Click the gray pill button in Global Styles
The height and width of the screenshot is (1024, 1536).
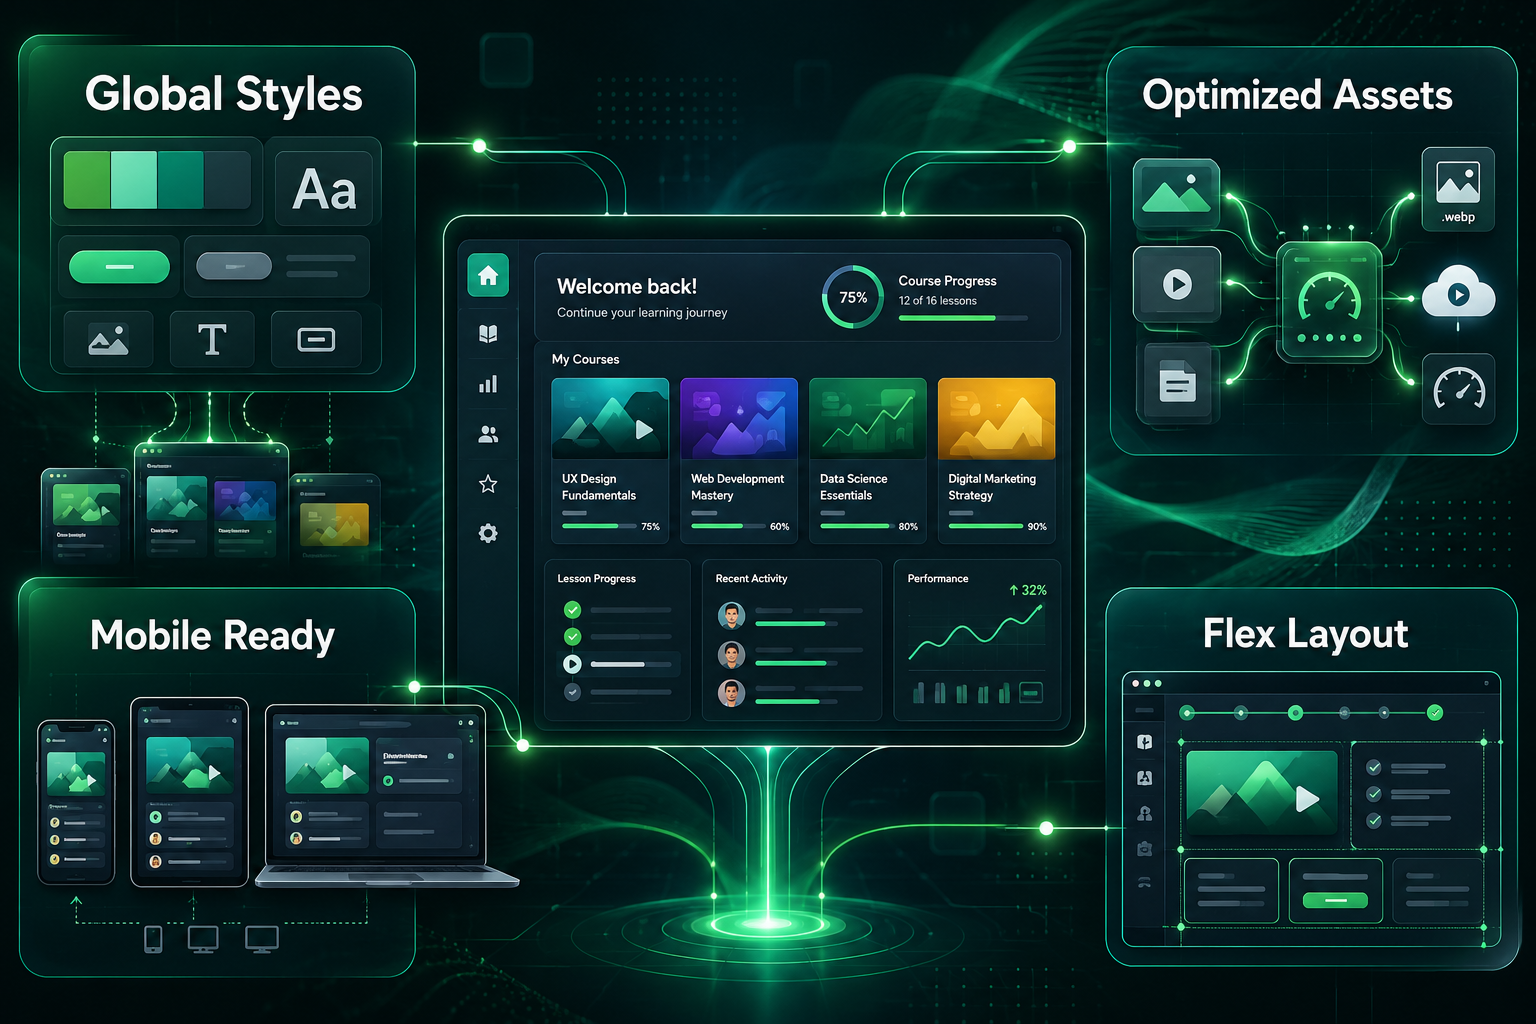click(x=234, y=266)
